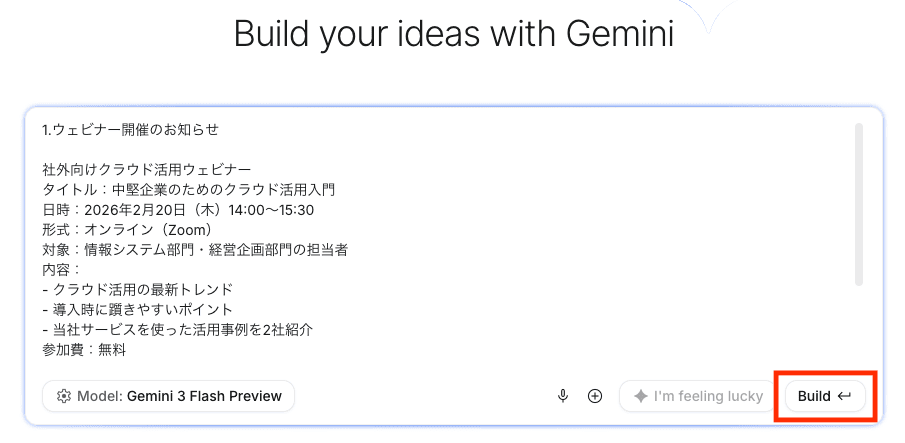Place cursor in 1.ウェビナー開催のお知らせ line
This screenshot has width=905, height=443.
click(x=131, y=130)
